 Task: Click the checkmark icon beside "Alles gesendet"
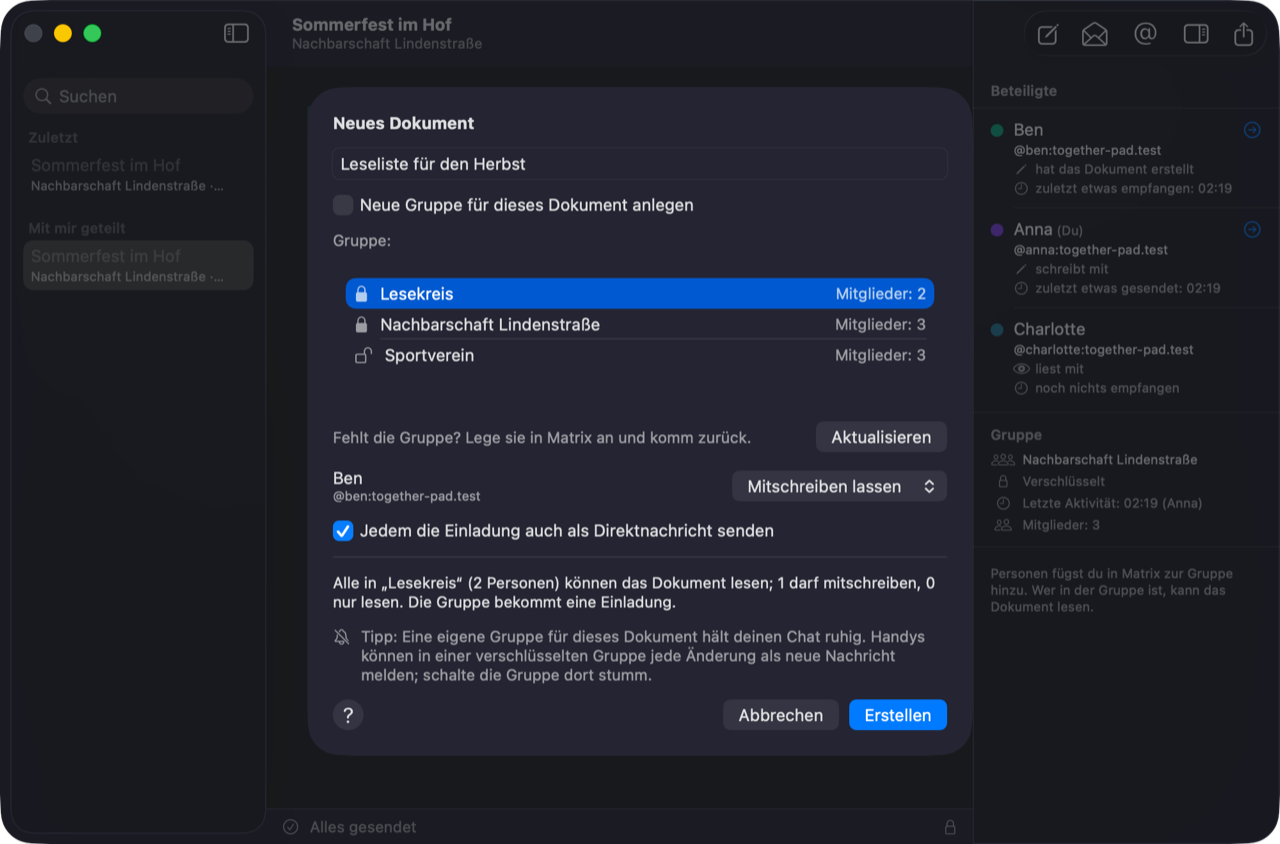point(291,827)
